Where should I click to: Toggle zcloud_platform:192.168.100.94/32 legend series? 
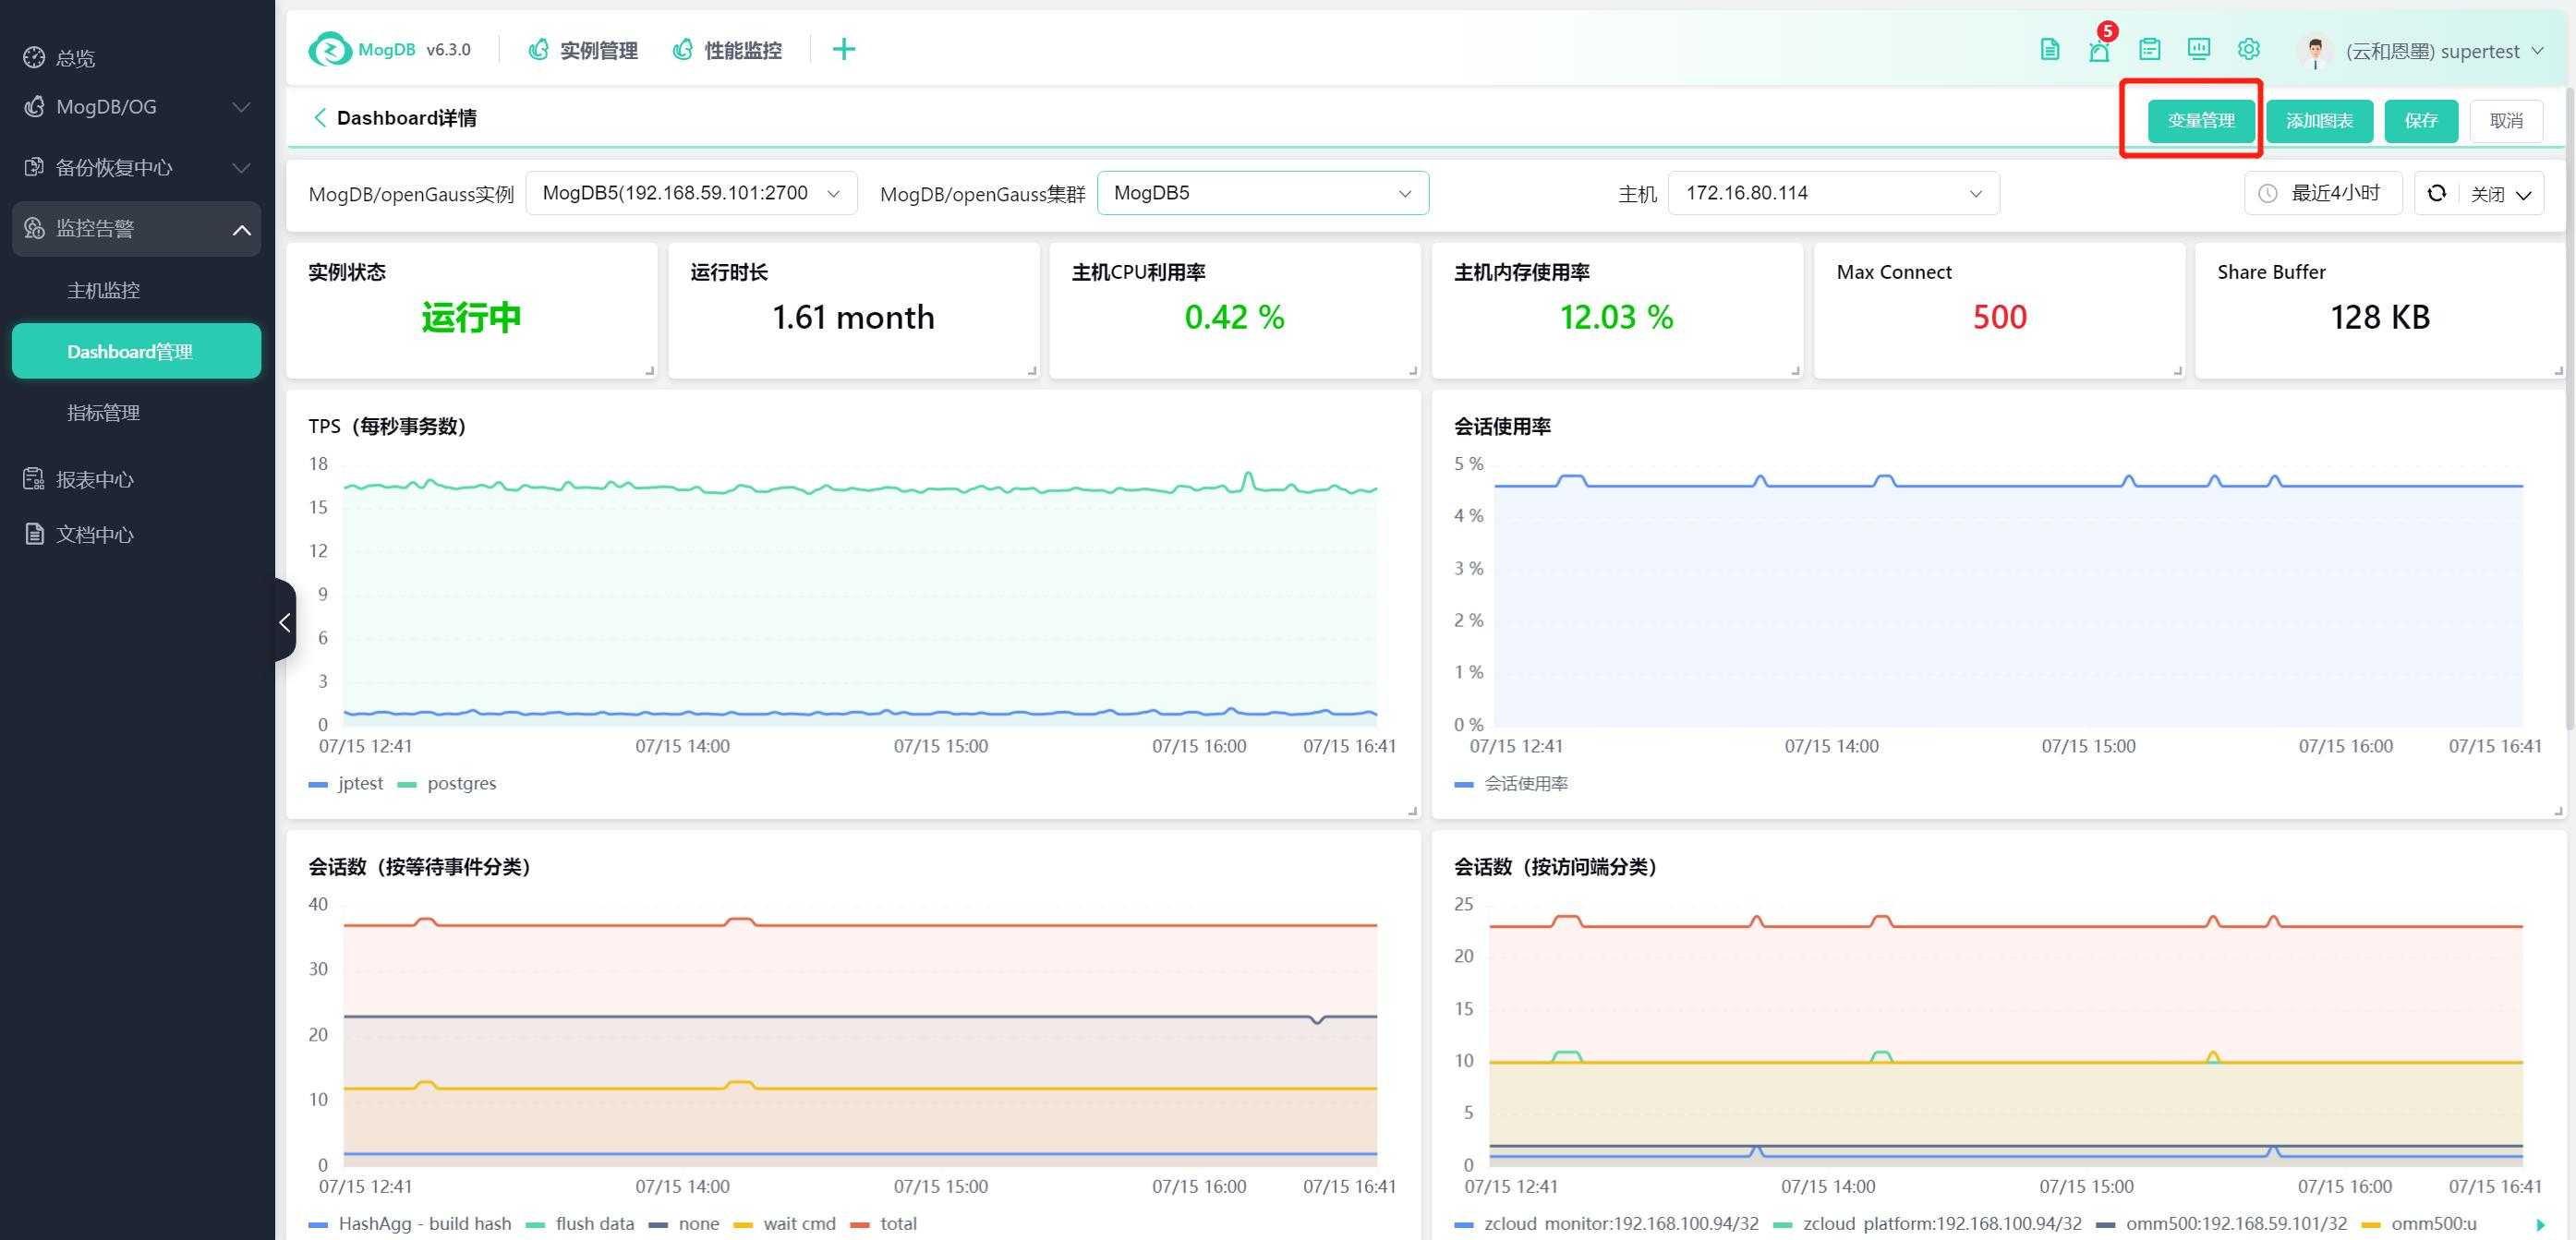pyautogui.click(x=1928, y=1224)
